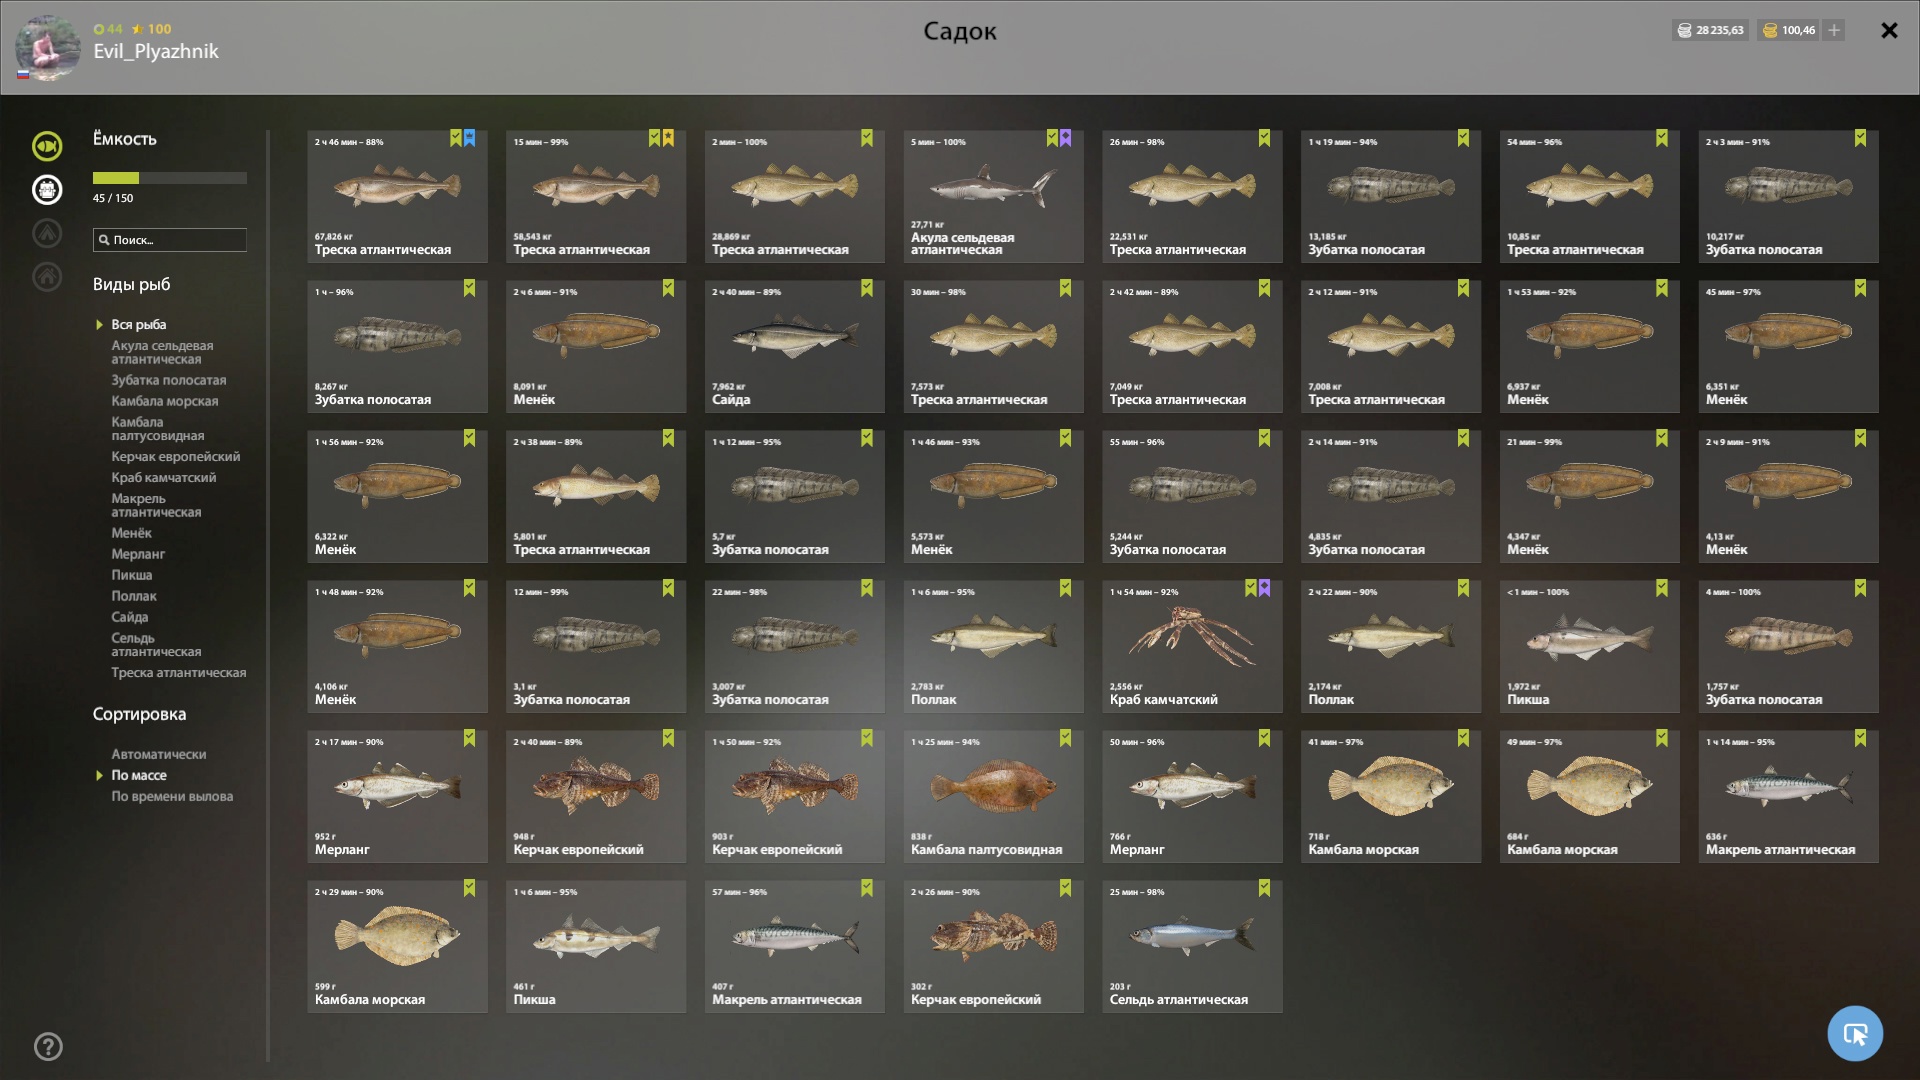Click the blue cursor button bottom right
1920x1080 pixels.
point(1855,1033)
